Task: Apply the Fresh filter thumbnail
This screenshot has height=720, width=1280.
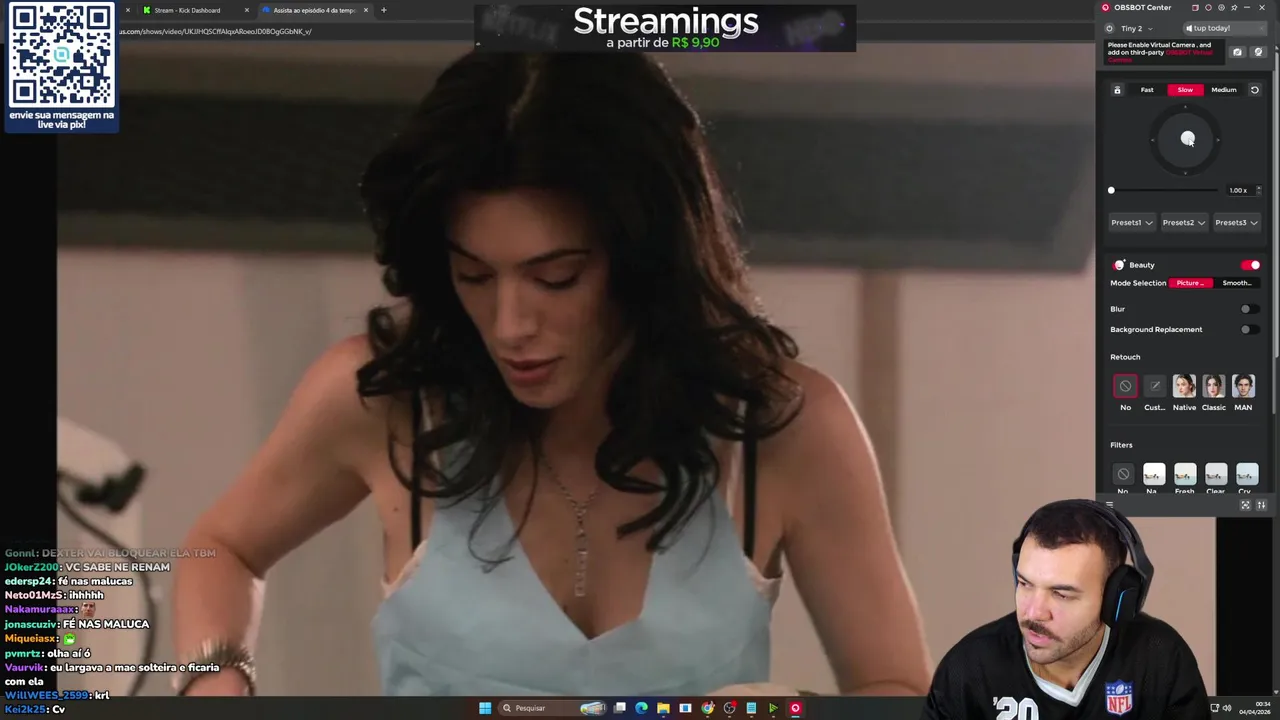Action: point(1185,474)
